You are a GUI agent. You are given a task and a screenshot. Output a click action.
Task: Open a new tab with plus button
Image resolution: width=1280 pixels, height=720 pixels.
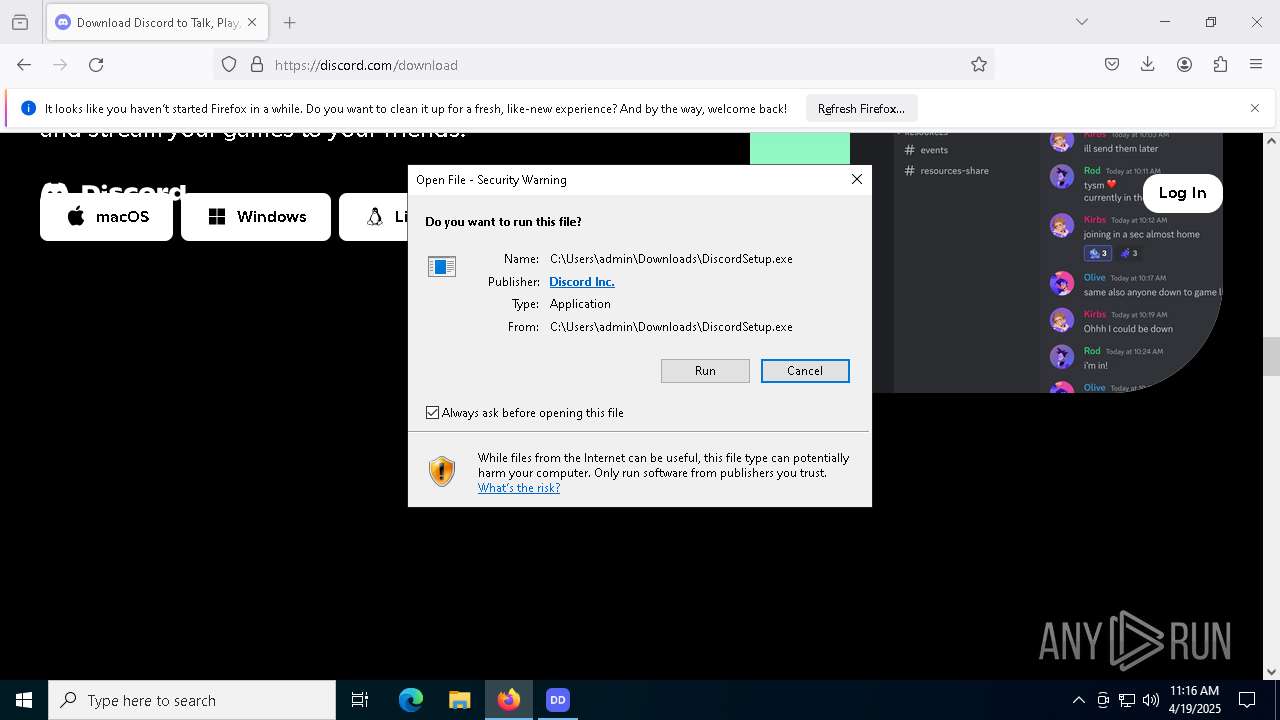tap(289, 22)
